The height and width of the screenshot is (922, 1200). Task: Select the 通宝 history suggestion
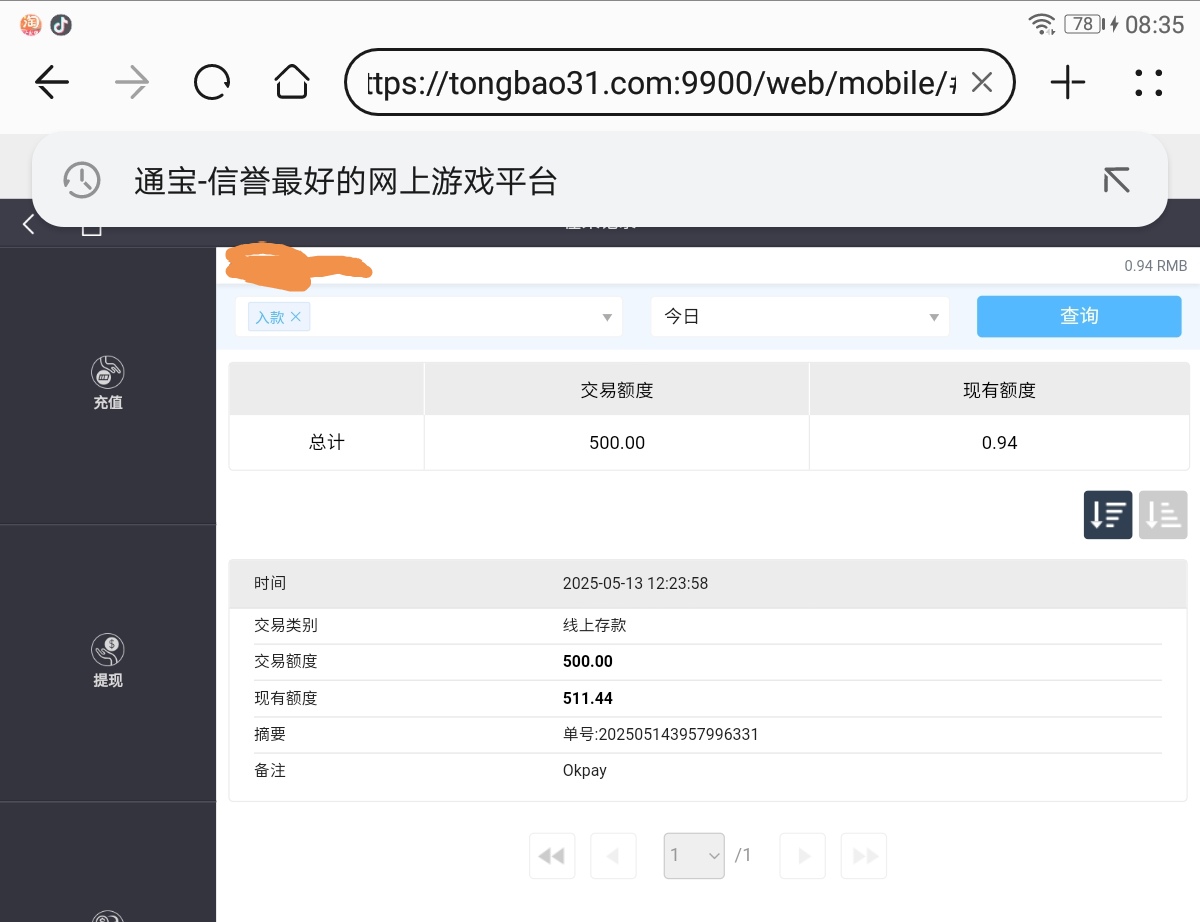[345, 181]
